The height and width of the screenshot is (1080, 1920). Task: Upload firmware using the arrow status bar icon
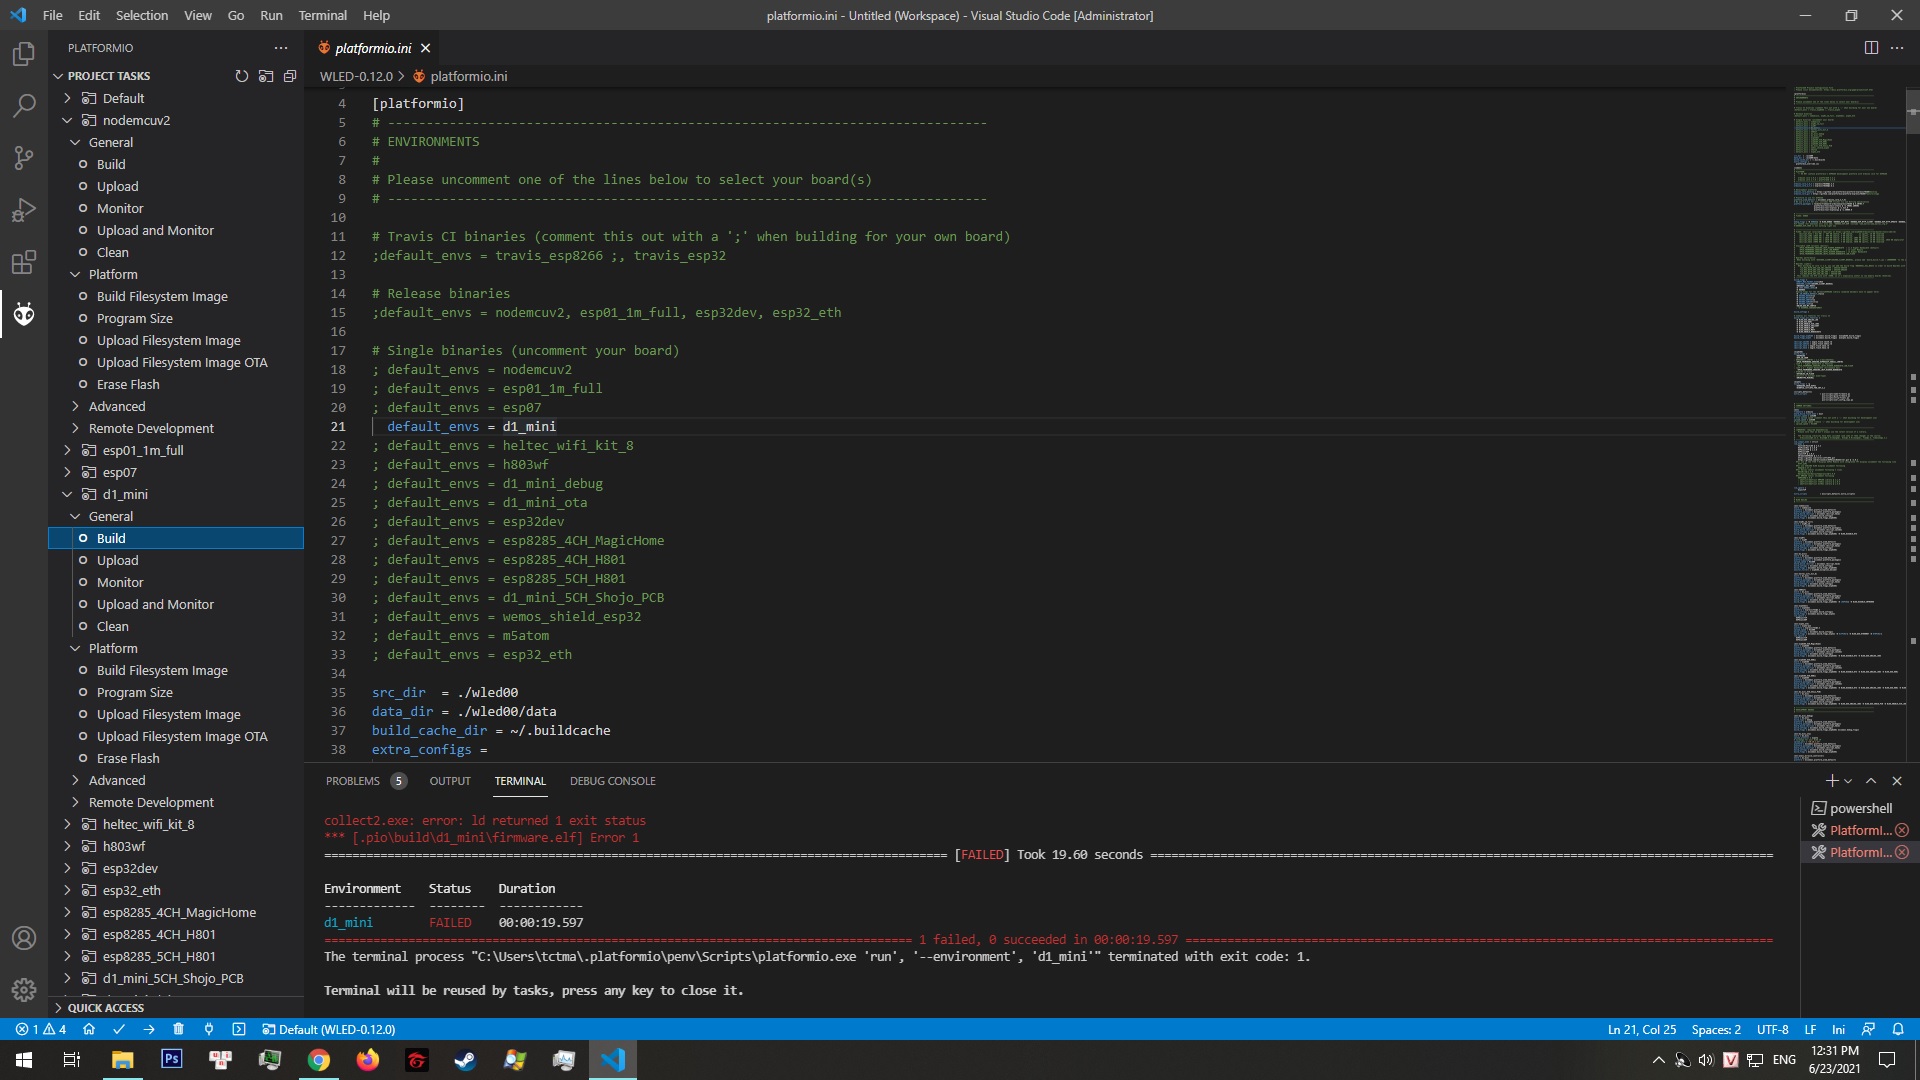[149, 1029]
